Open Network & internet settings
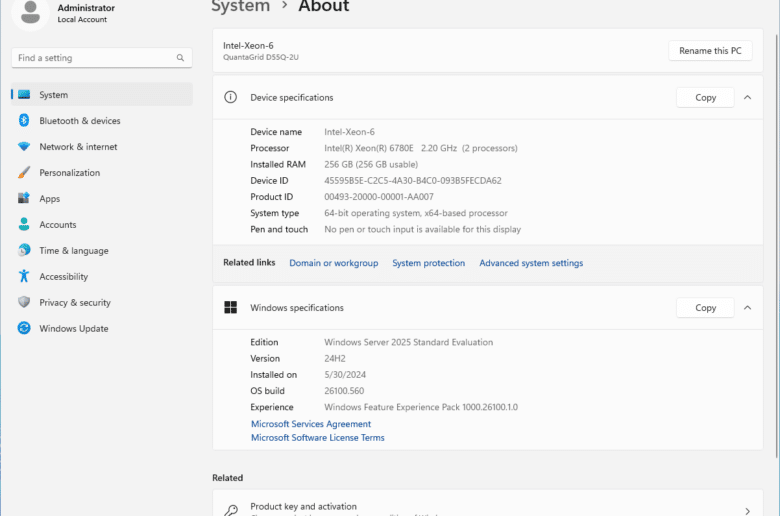780x516 pixels. [102, 147]
